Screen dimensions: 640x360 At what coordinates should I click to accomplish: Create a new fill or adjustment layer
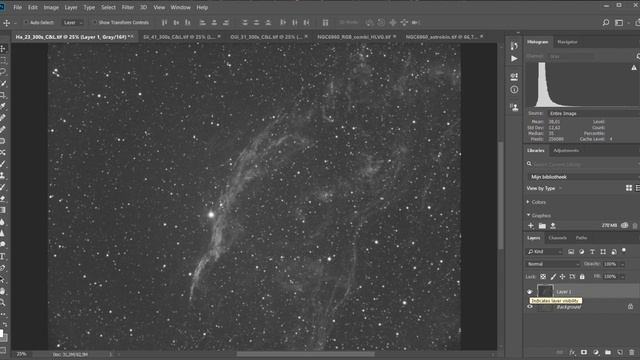pos(596,352)
